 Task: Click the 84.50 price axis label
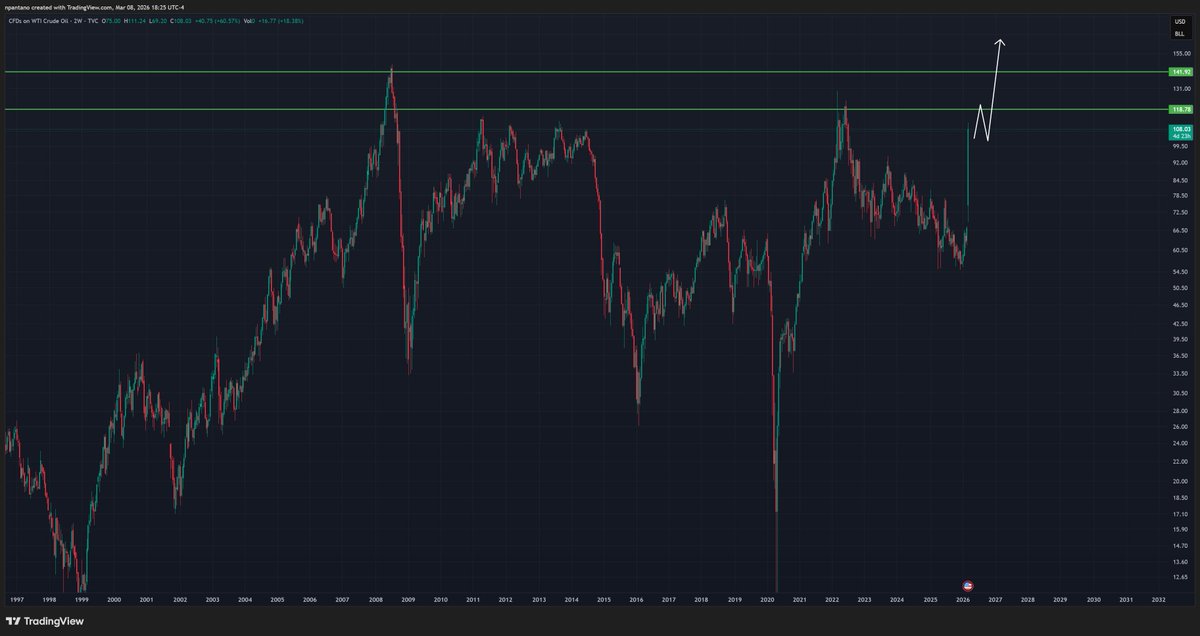pos(1181,180)
